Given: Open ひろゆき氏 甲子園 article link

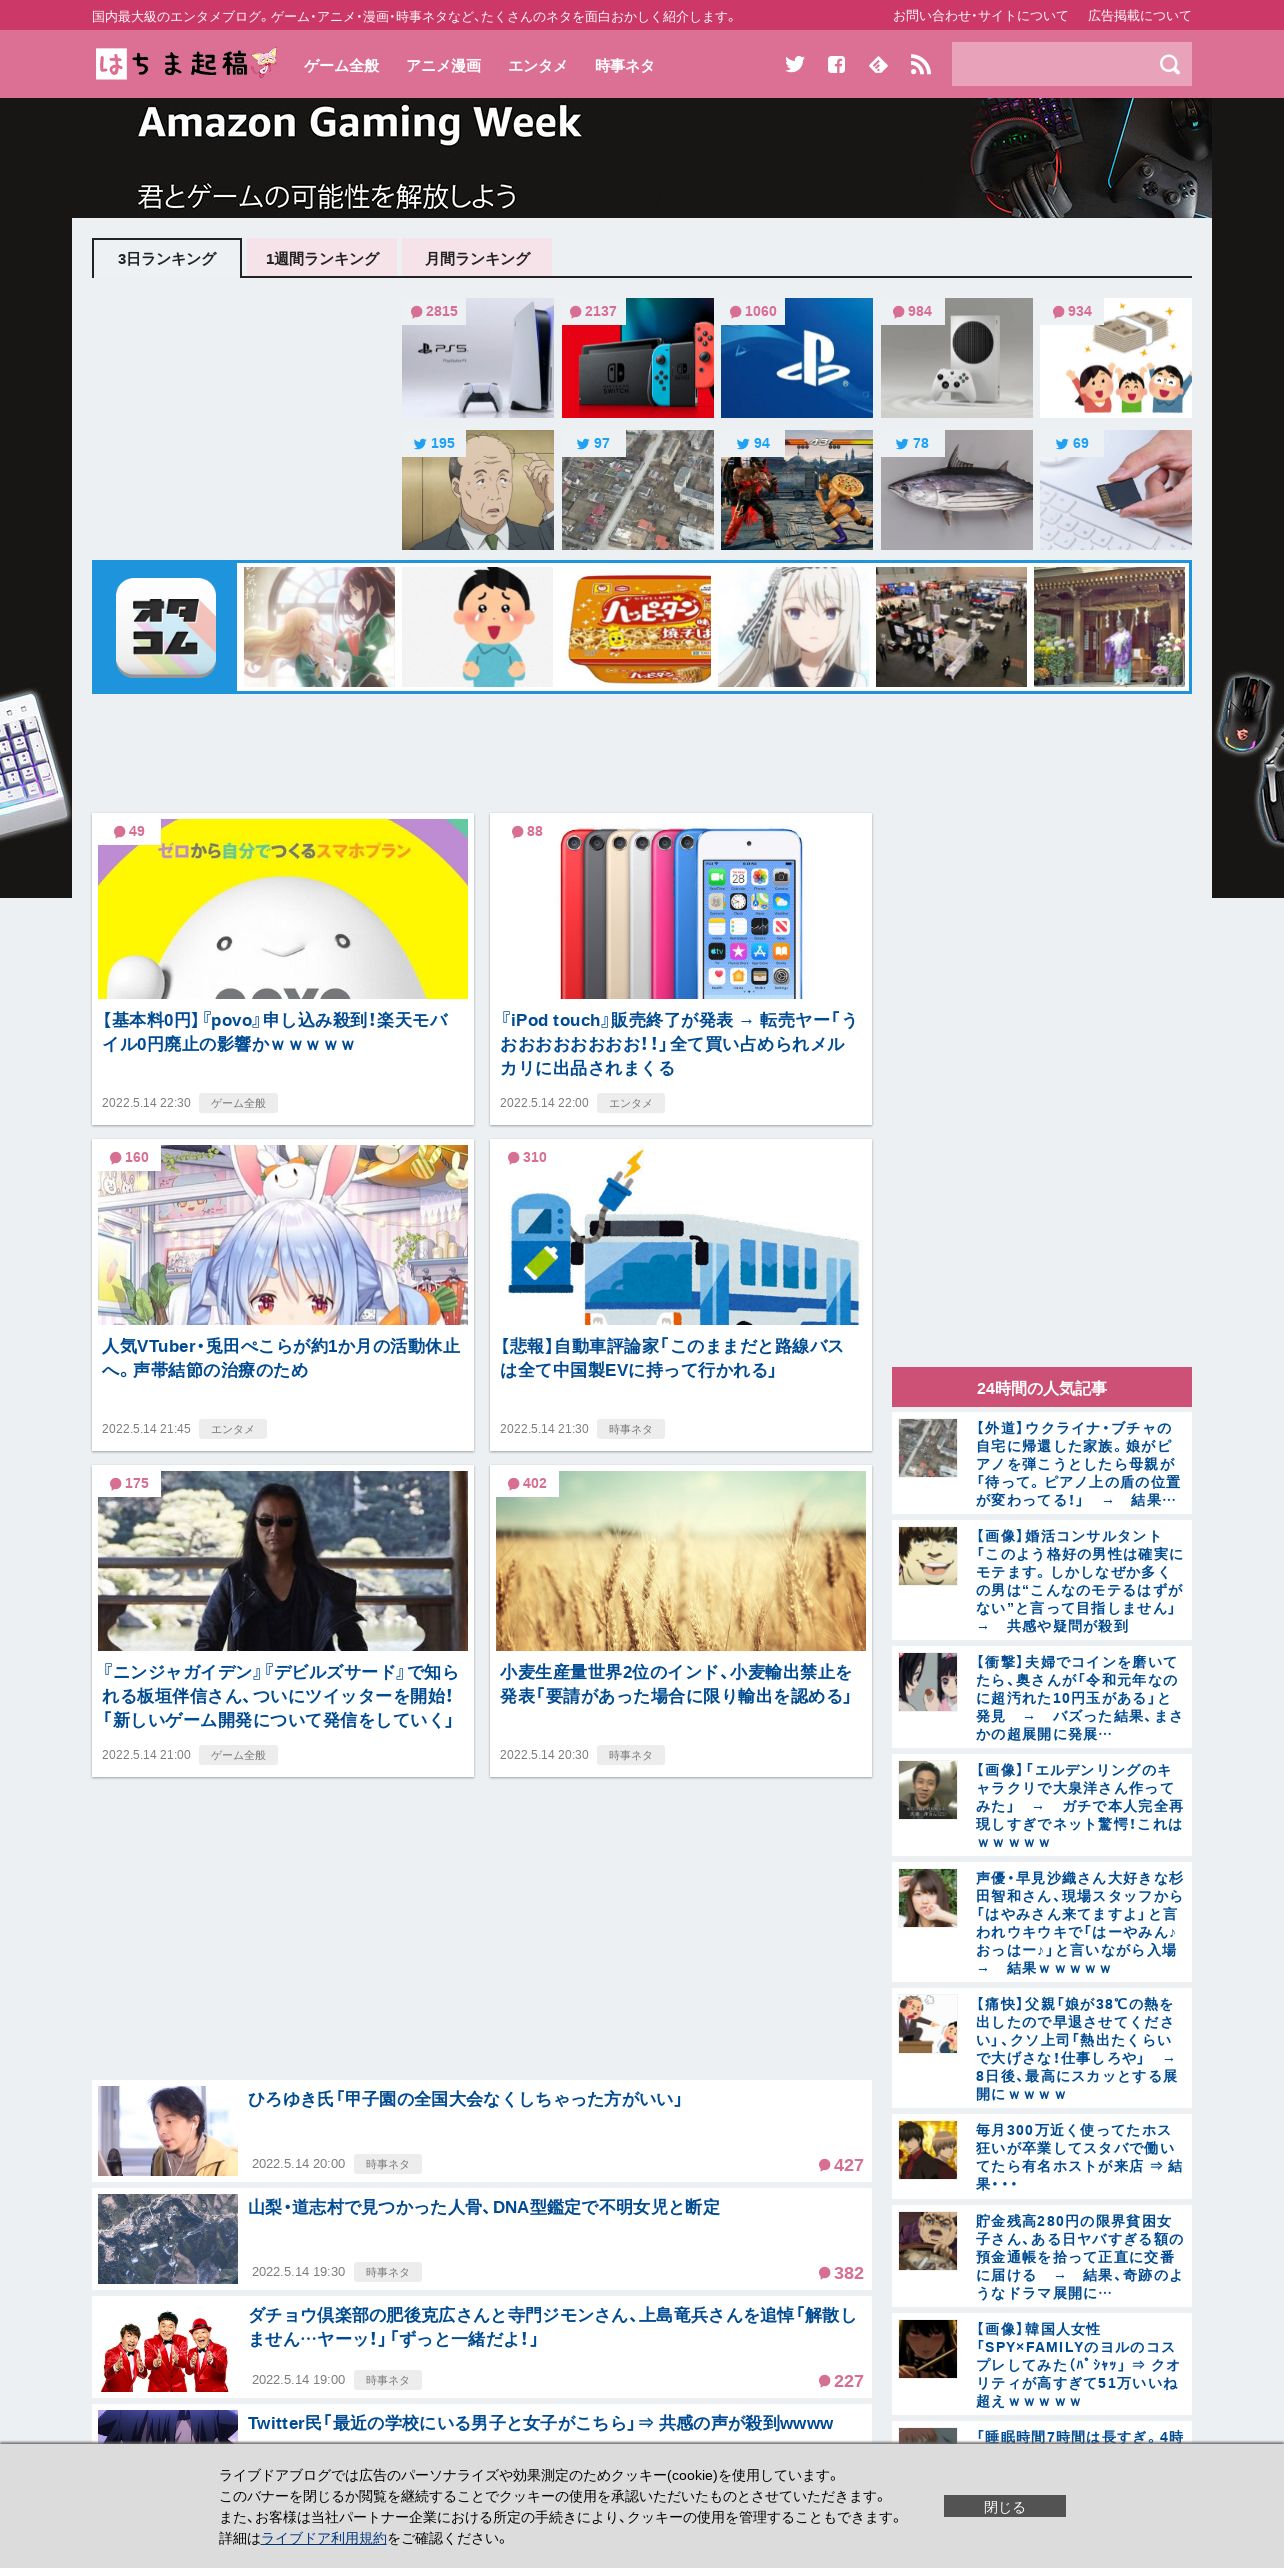Looking at the screenshot, I should tap(465, 2099).
